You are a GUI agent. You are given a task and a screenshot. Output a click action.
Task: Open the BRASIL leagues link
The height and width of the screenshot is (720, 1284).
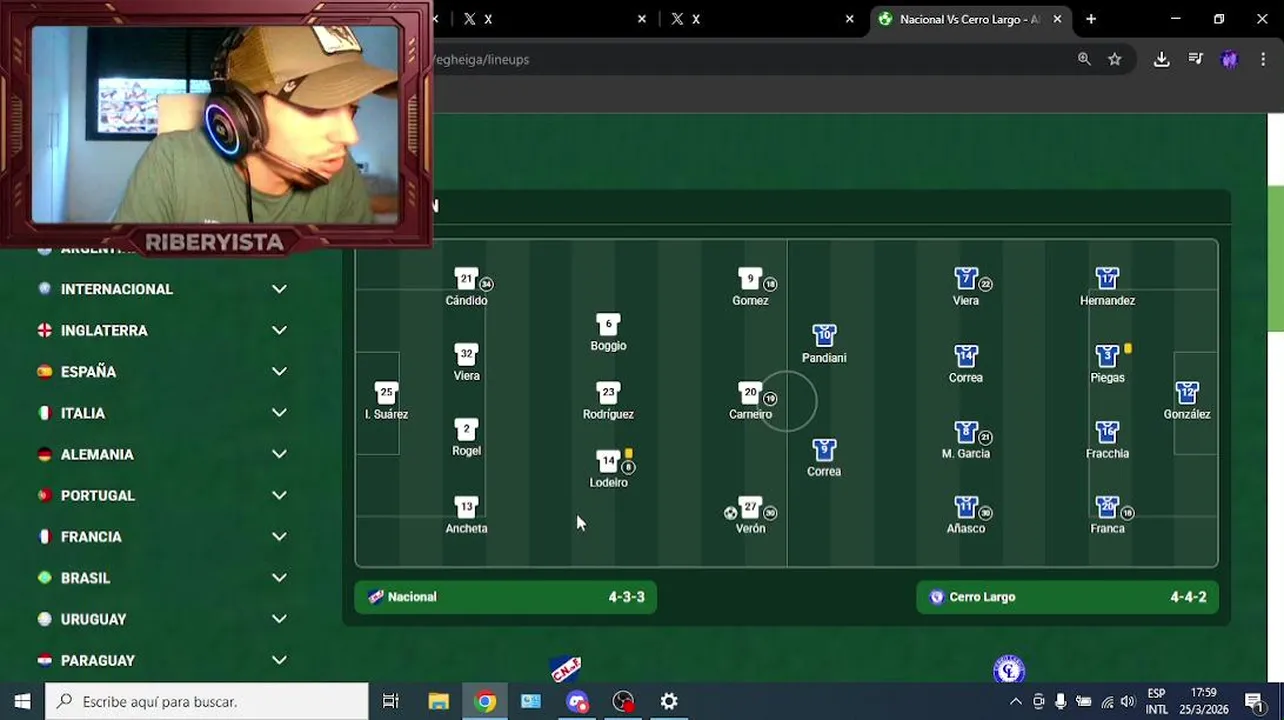pos(85,578)
